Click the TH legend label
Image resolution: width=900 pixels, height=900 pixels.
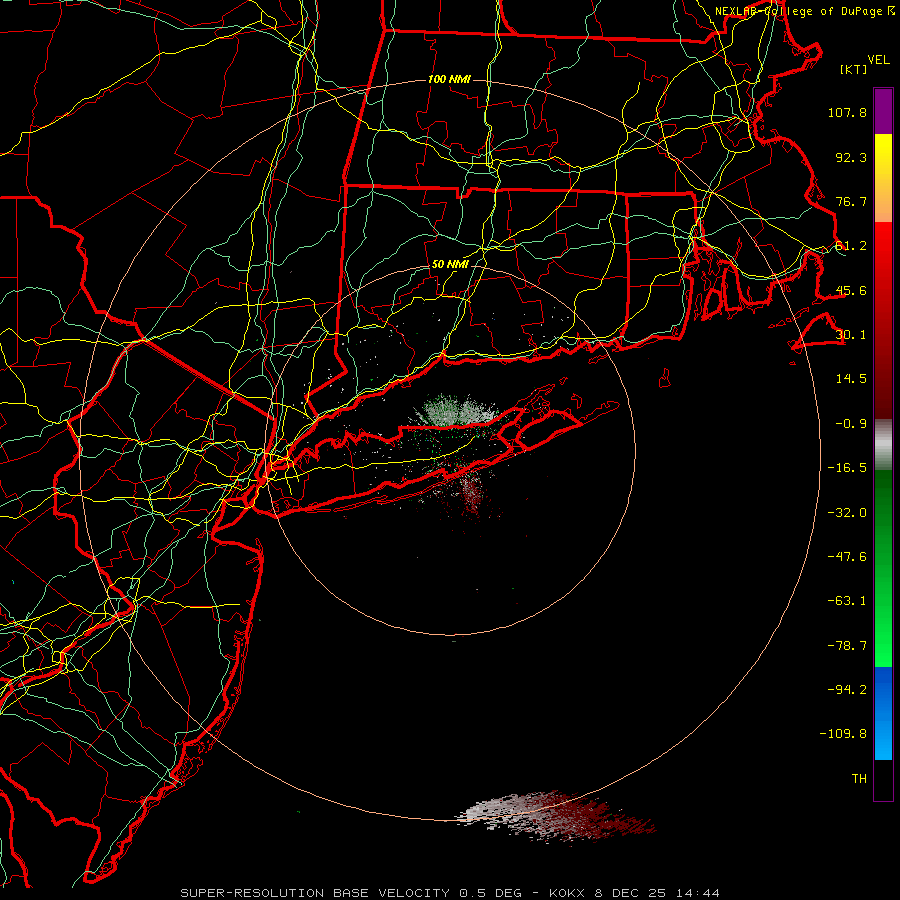coord(859,779)
